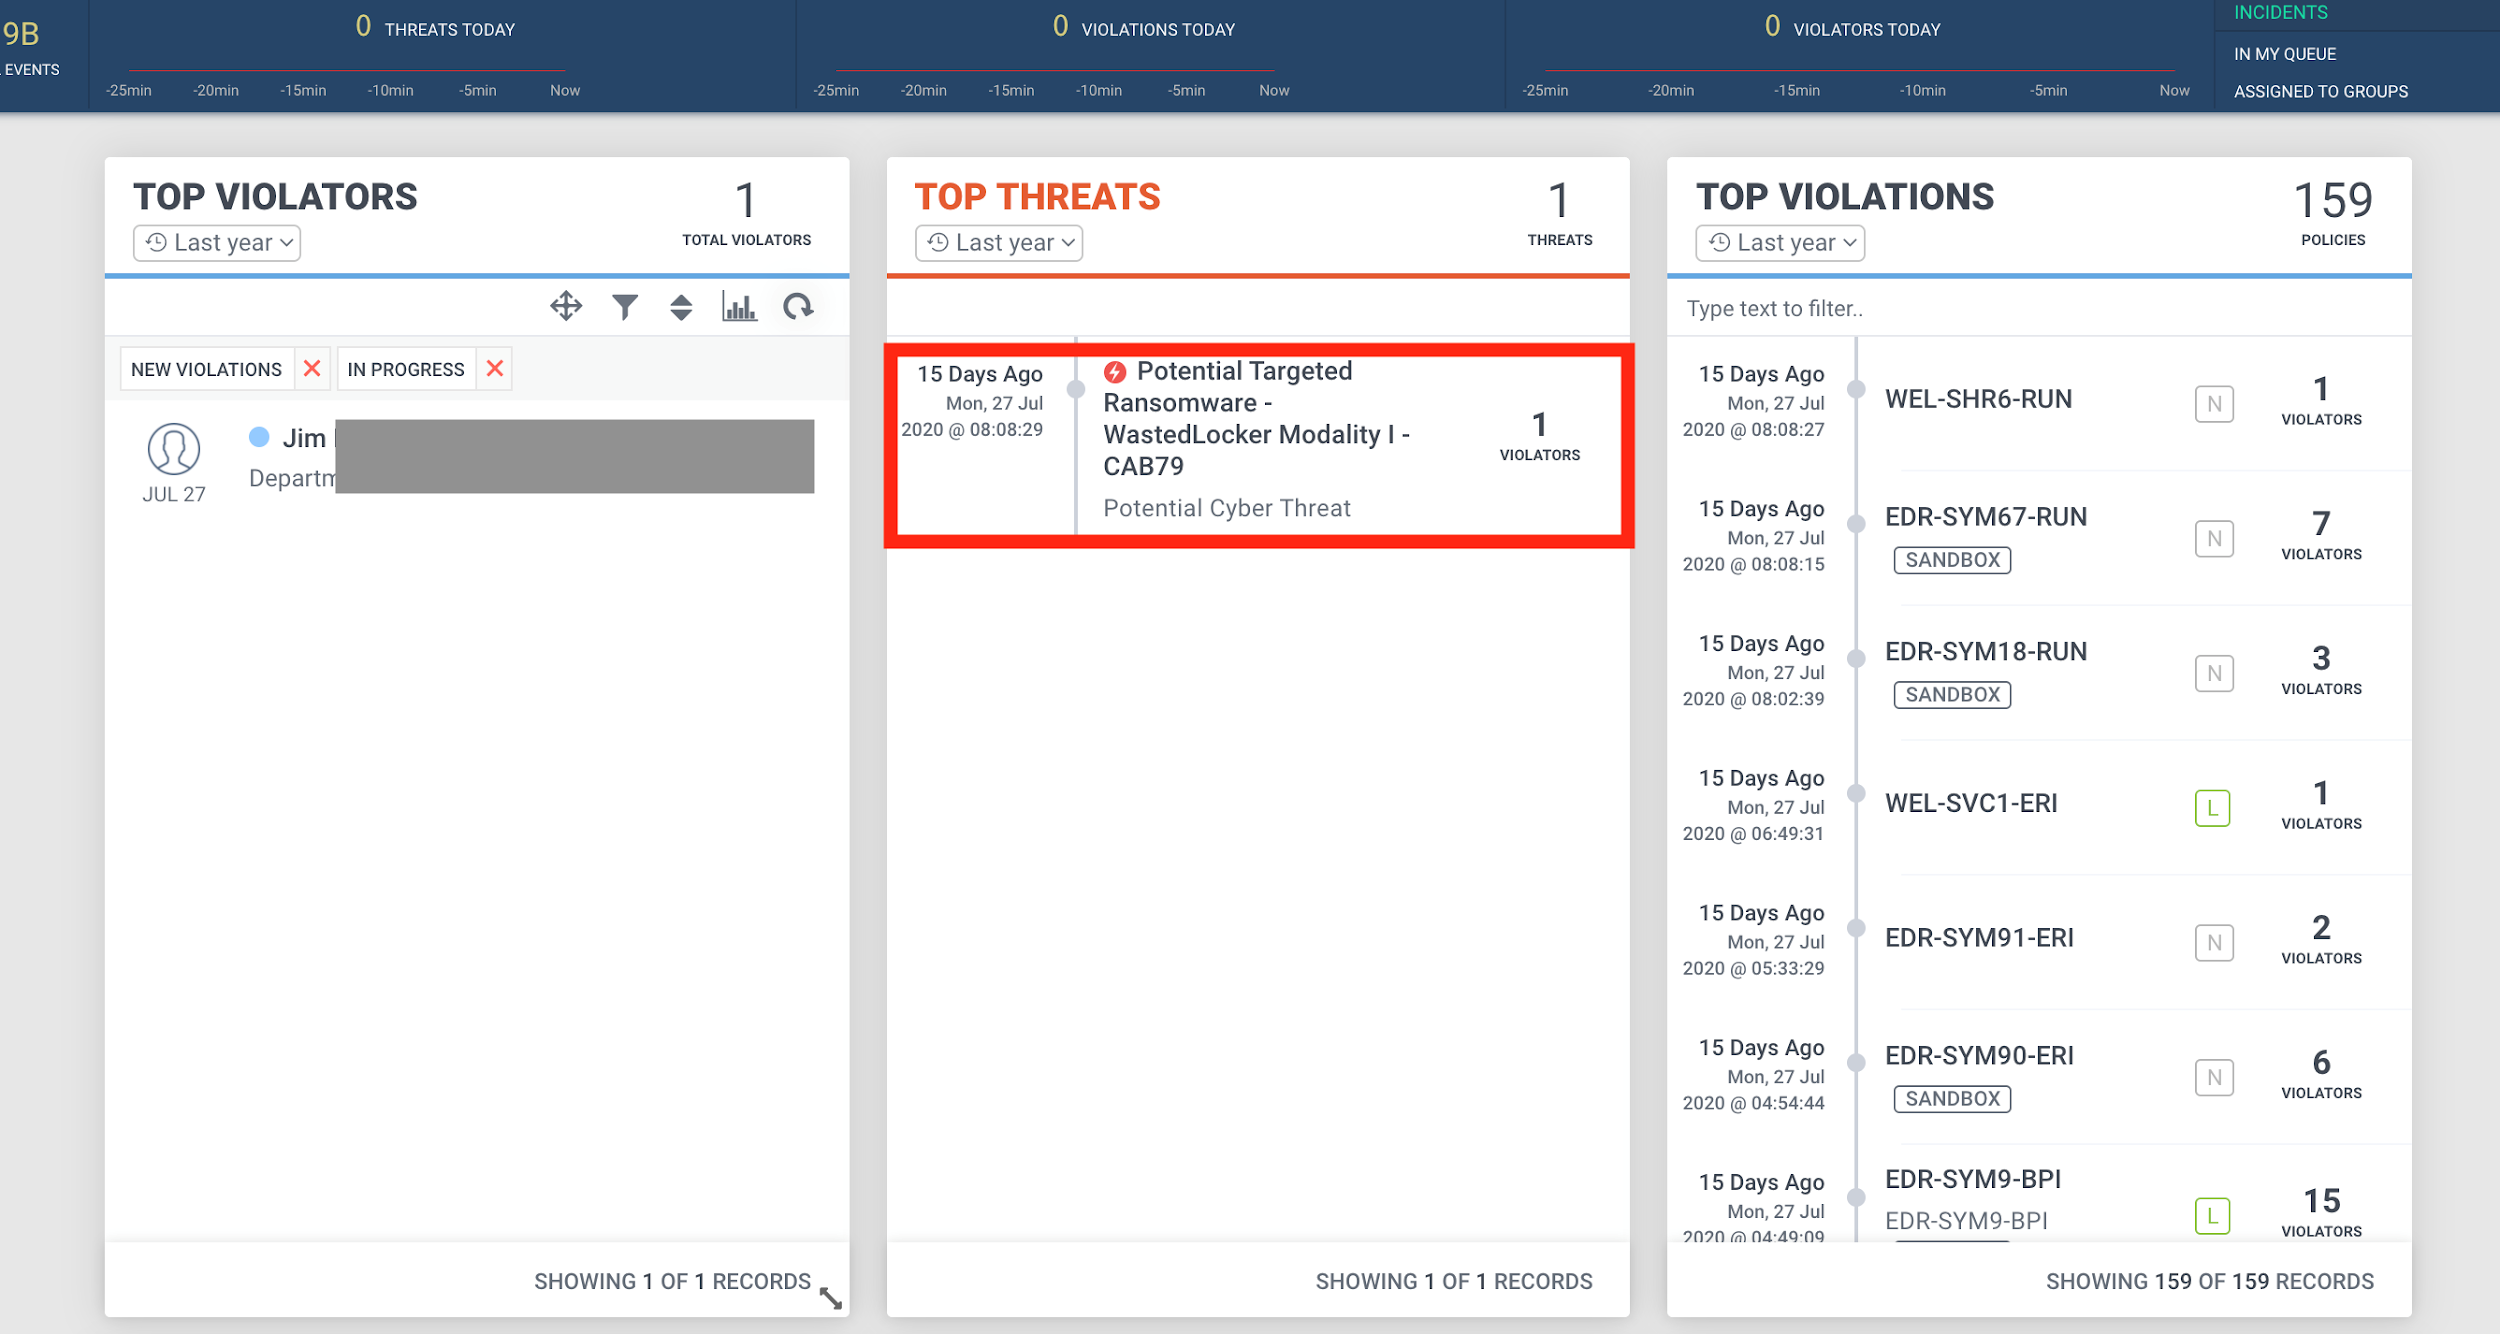2500x1334 pixels.
Task: Open the Top Threats Last year dropdown
Action: pos(999,243)
